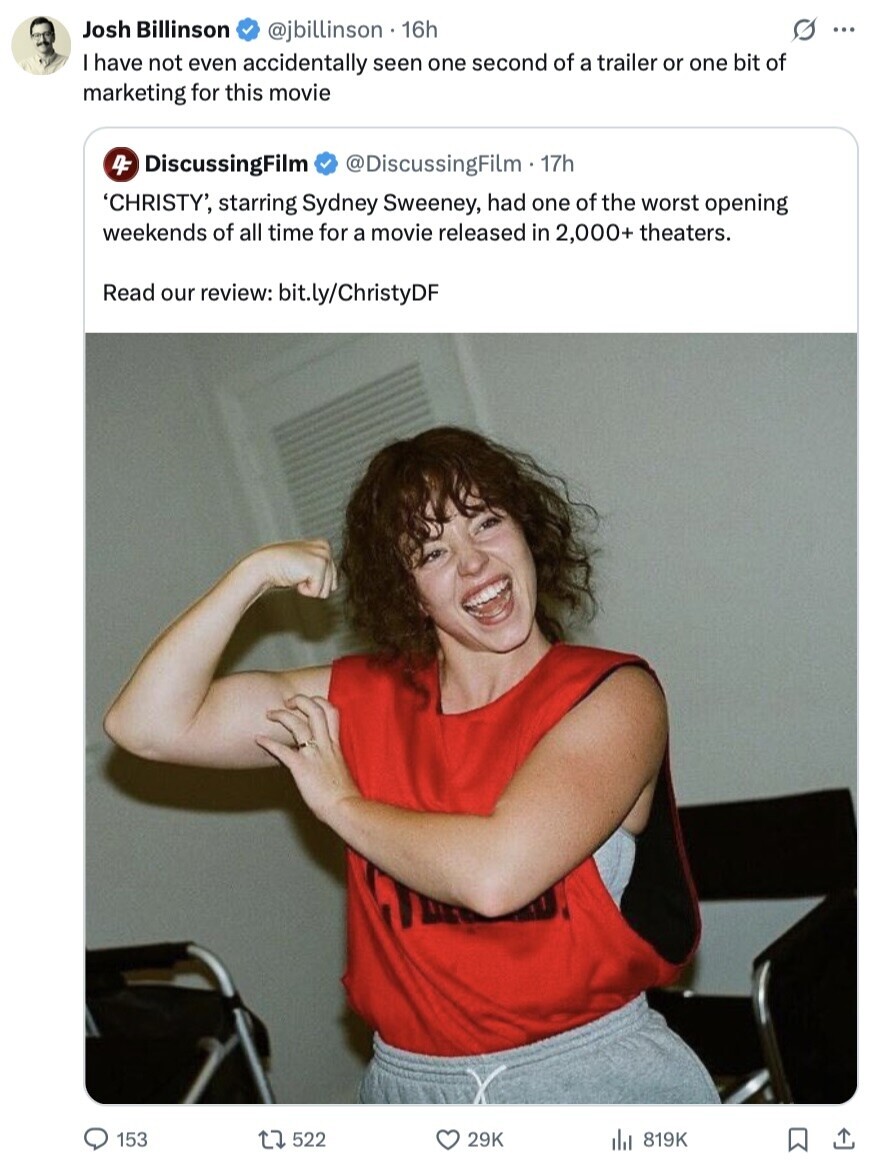Open the @DiscussingFilm handle
Image resolution: width=878 pixels, height=1168 pixels.
[x=433, y=163]
